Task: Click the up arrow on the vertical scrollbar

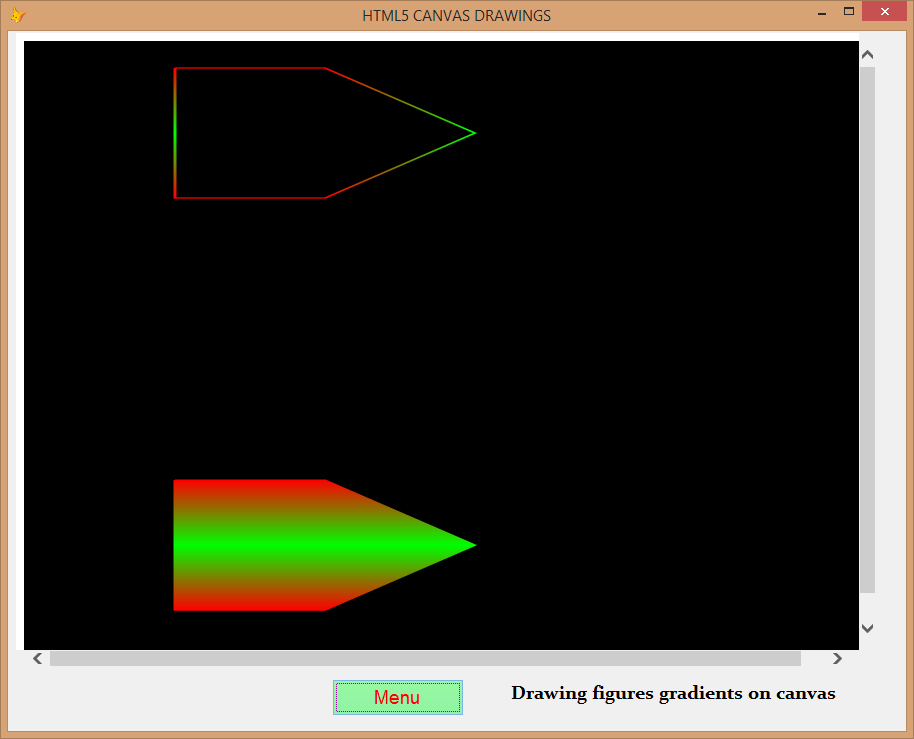Action: click(x=867, y=53)
